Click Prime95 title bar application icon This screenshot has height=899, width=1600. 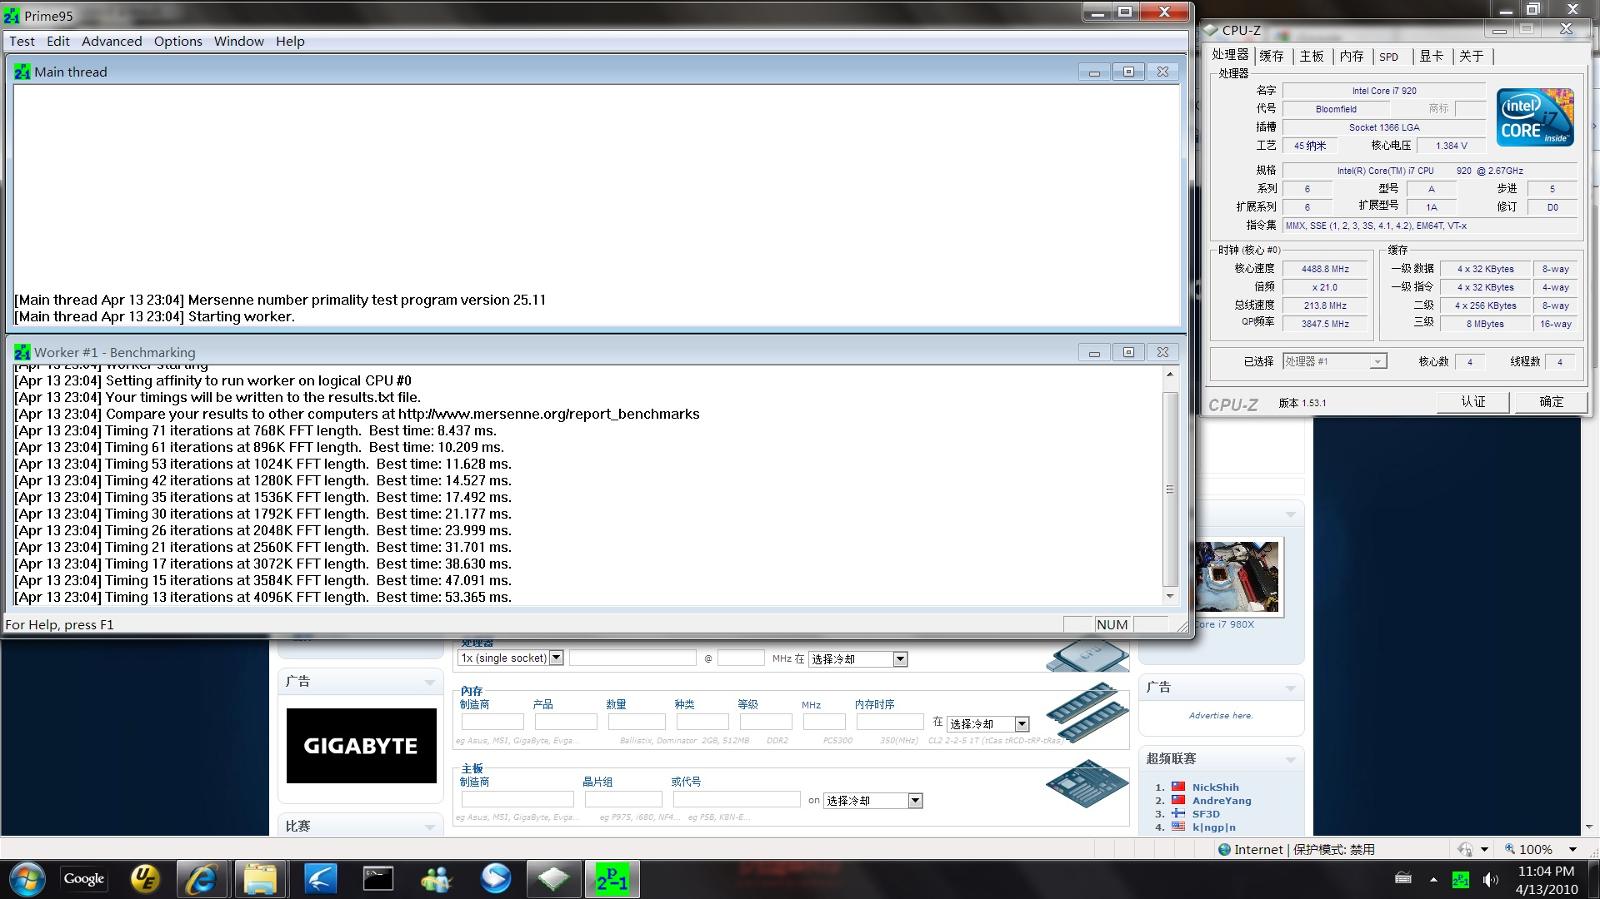(x=12, y=16)
